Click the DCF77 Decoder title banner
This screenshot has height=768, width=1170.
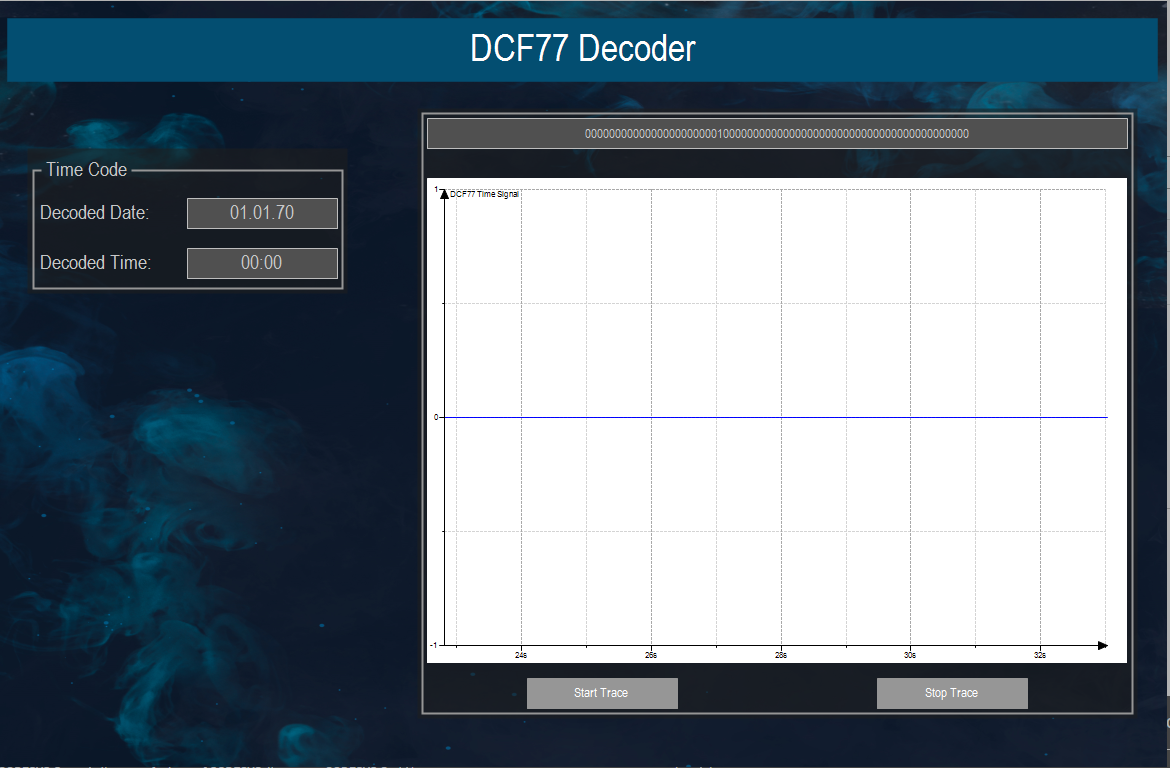[583, 49]
